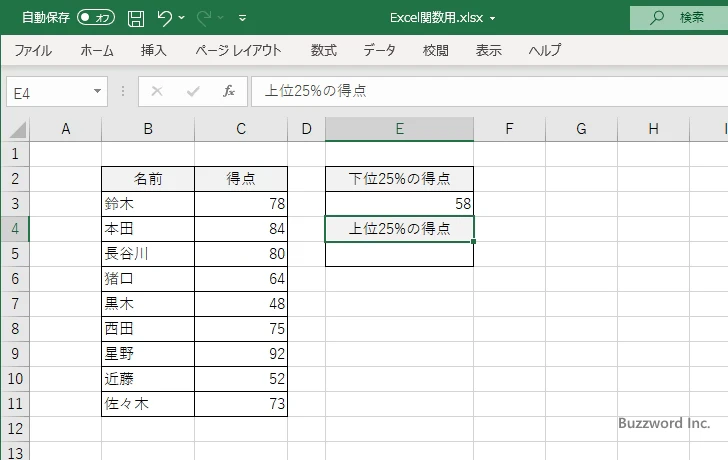Open the ファイル tab
The height and width of the screenshot is (460, 728).
(x=33, y=50)
